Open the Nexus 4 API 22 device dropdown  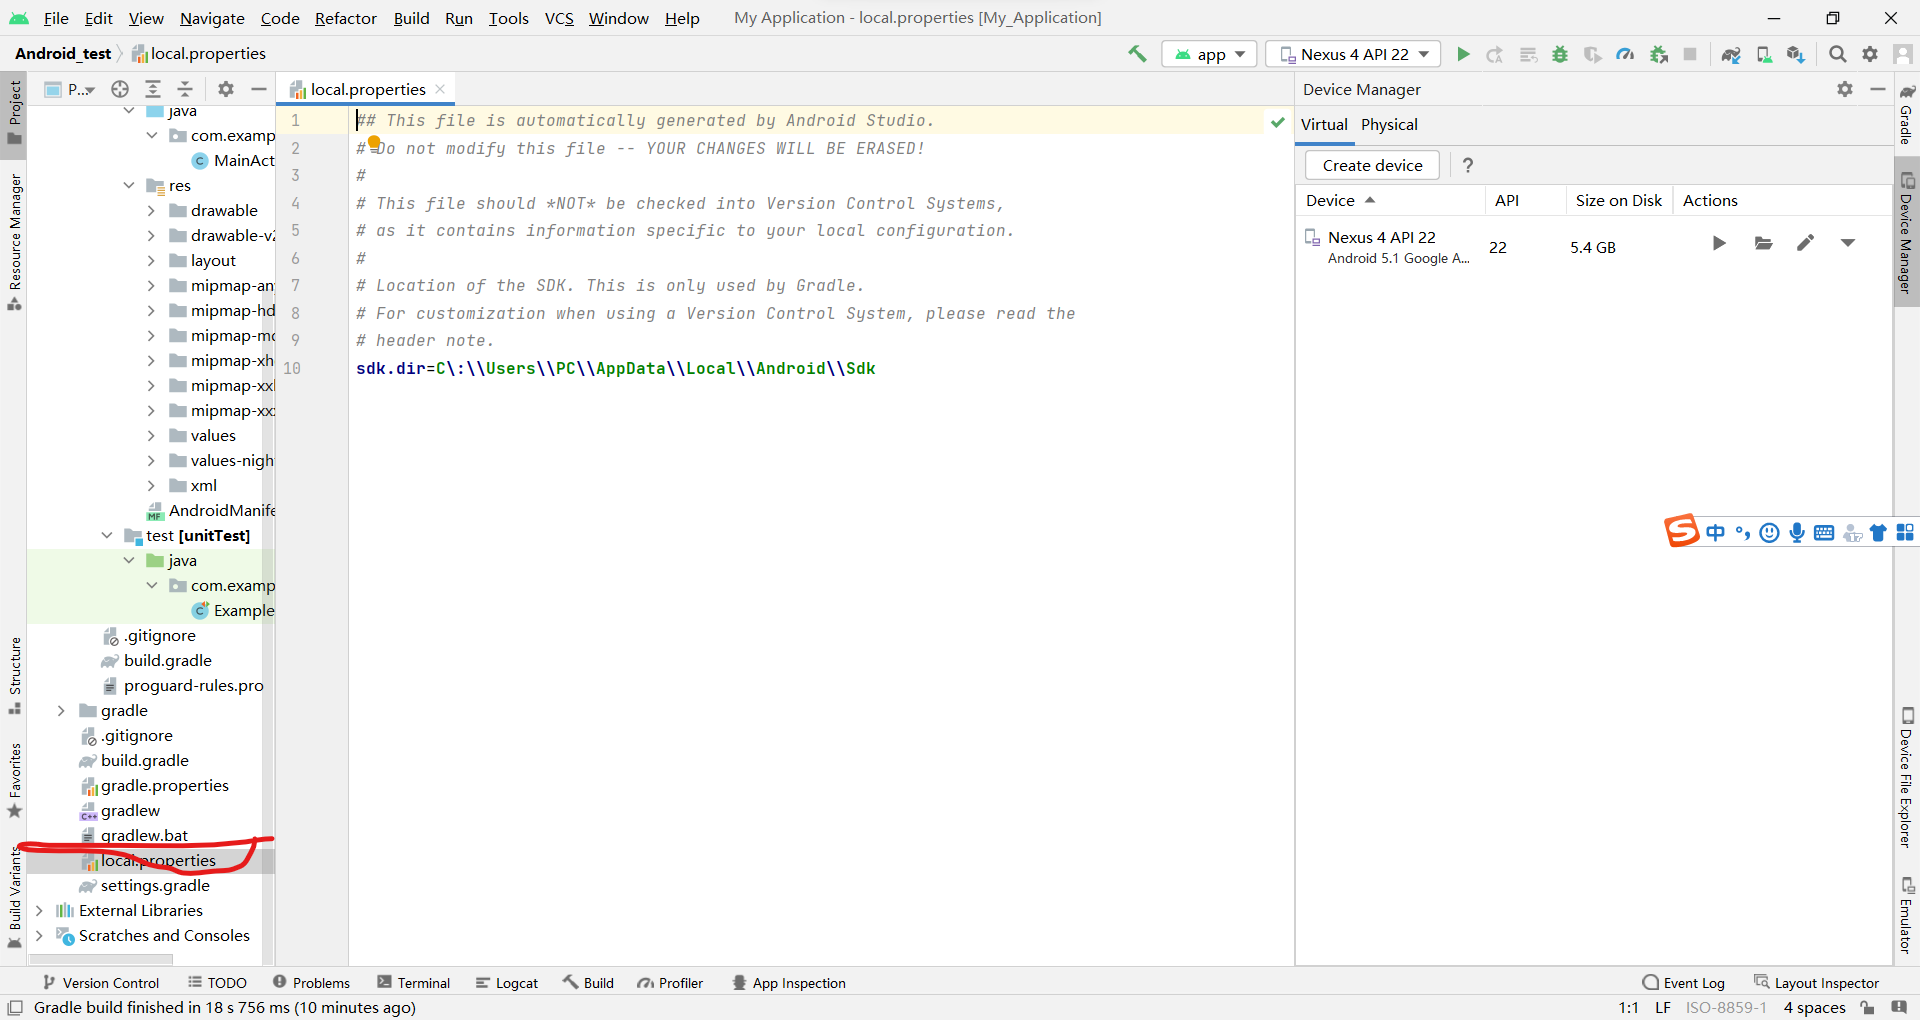(x=1353, y=54)
